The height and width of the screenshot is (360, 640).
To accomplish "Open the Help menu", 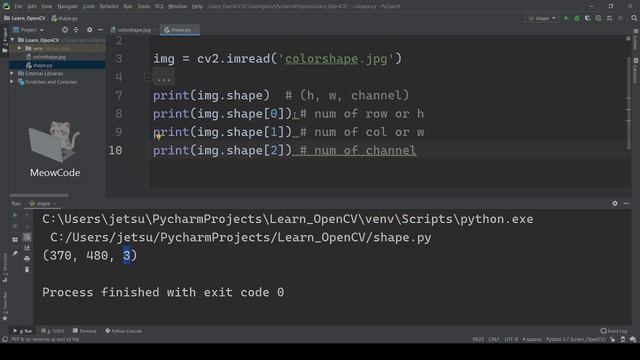I will click(197, 6).
